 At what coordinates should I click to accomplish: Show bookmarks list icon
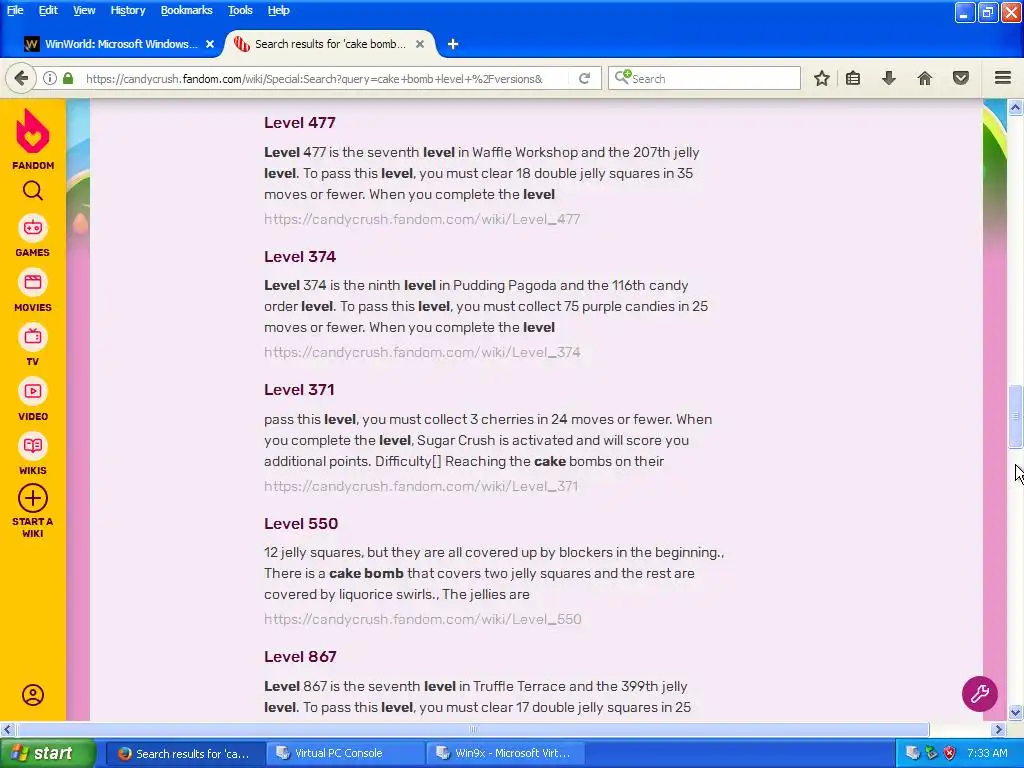(x=853, y=78)
